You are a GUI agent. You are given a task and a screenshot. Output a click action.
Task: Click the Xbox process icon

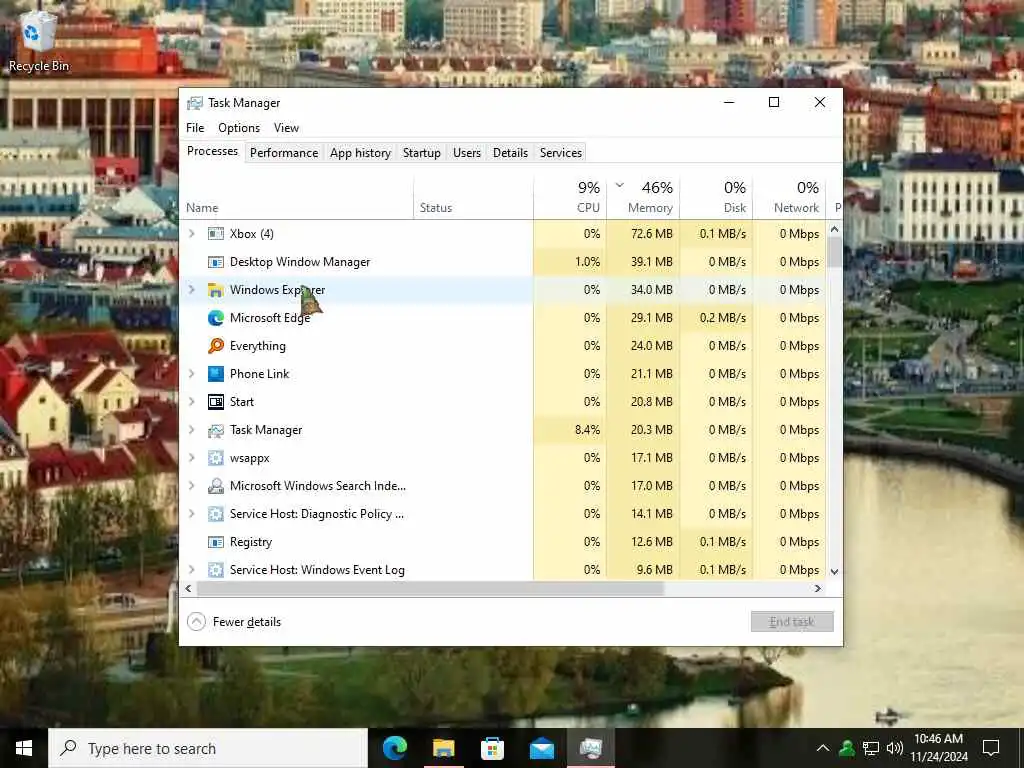coord(216,234)
